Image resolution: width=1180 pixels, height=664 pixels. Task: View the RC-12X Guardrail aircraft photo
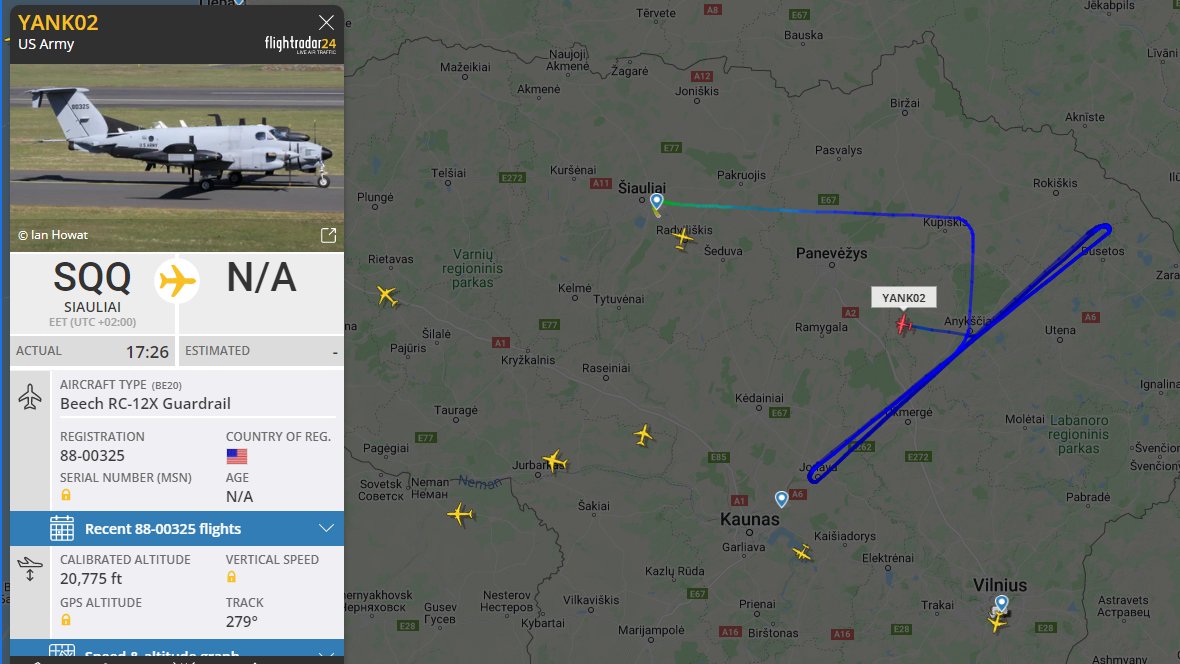[177, 158]
